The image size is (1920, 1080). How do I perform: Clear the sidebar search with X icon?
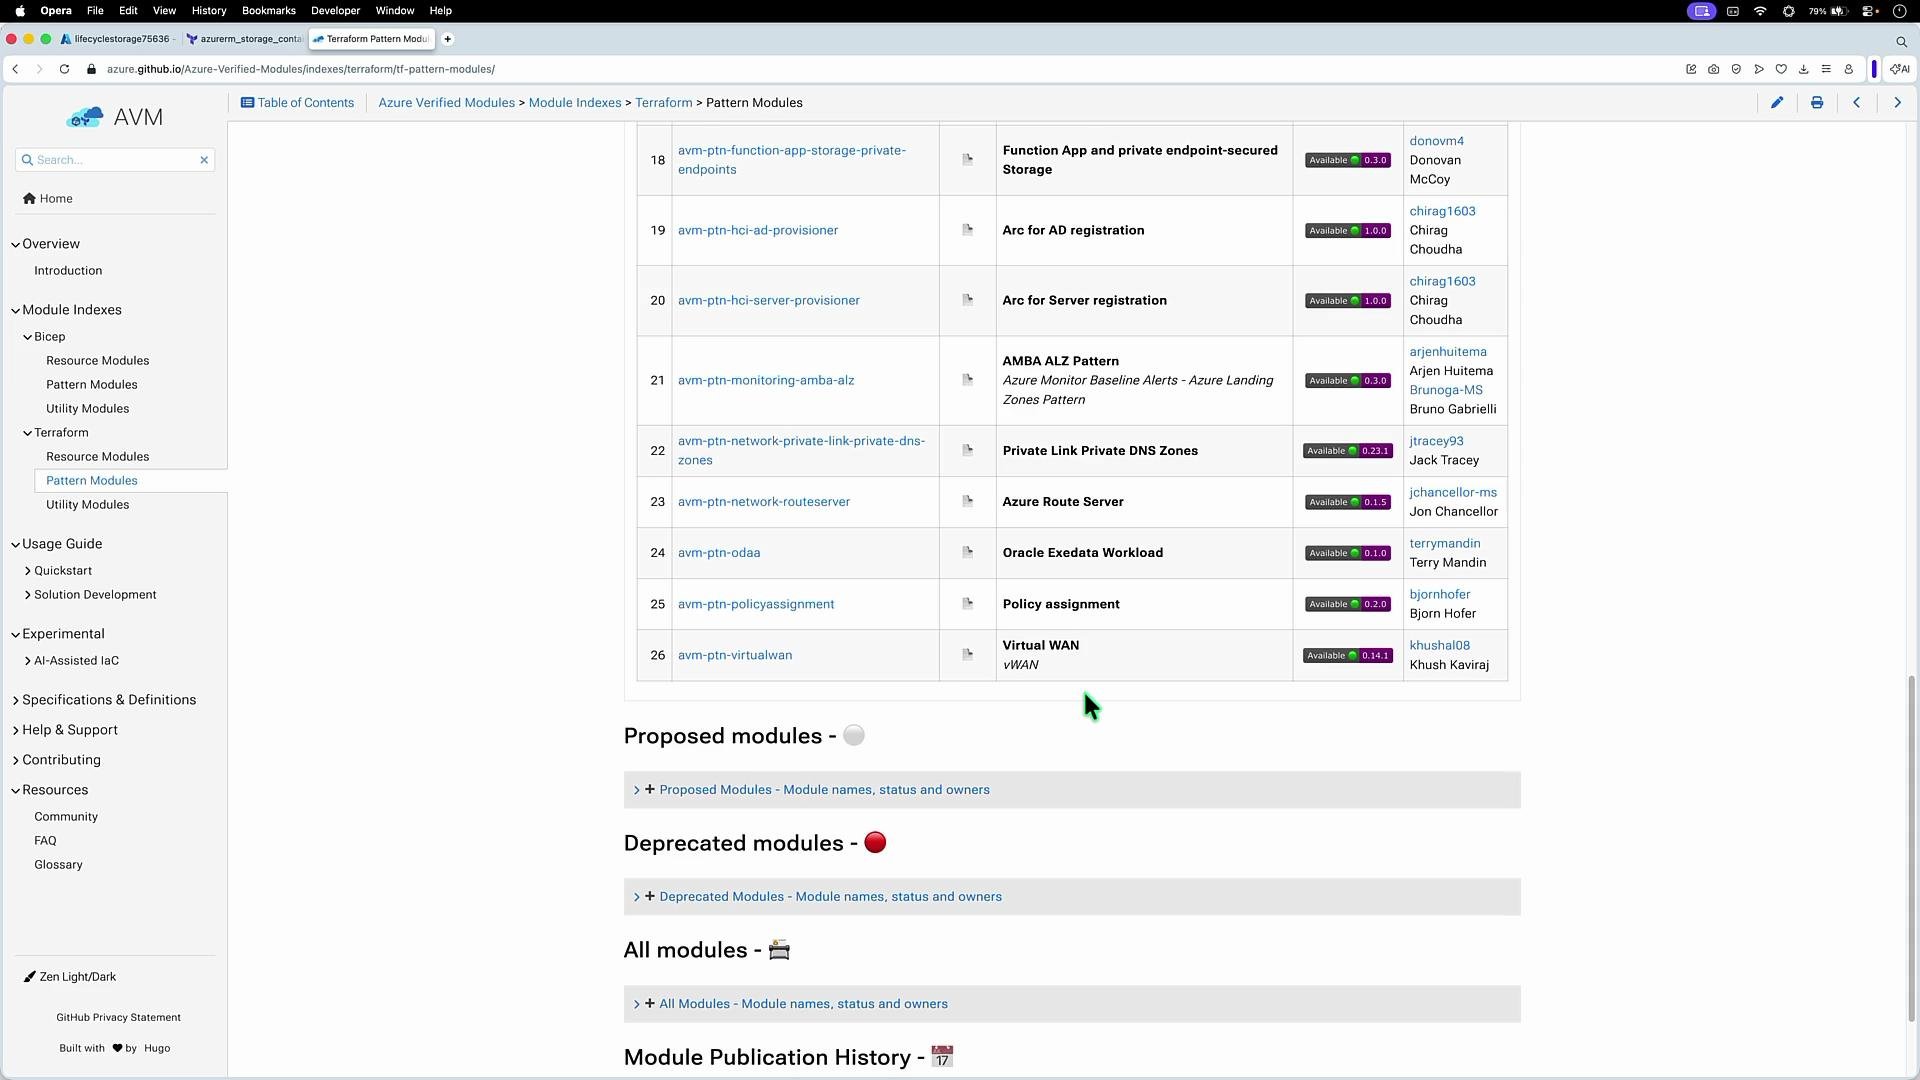[x=204, y=160]
